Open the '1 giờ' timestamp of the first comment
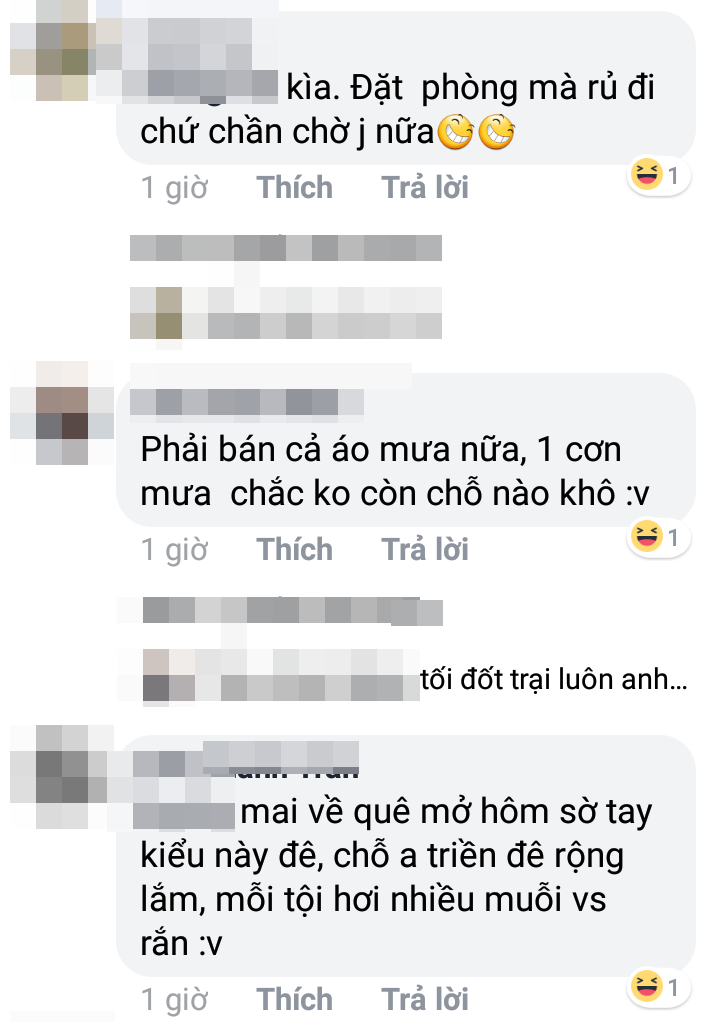The image size is (720, 1022). (174, 188)
